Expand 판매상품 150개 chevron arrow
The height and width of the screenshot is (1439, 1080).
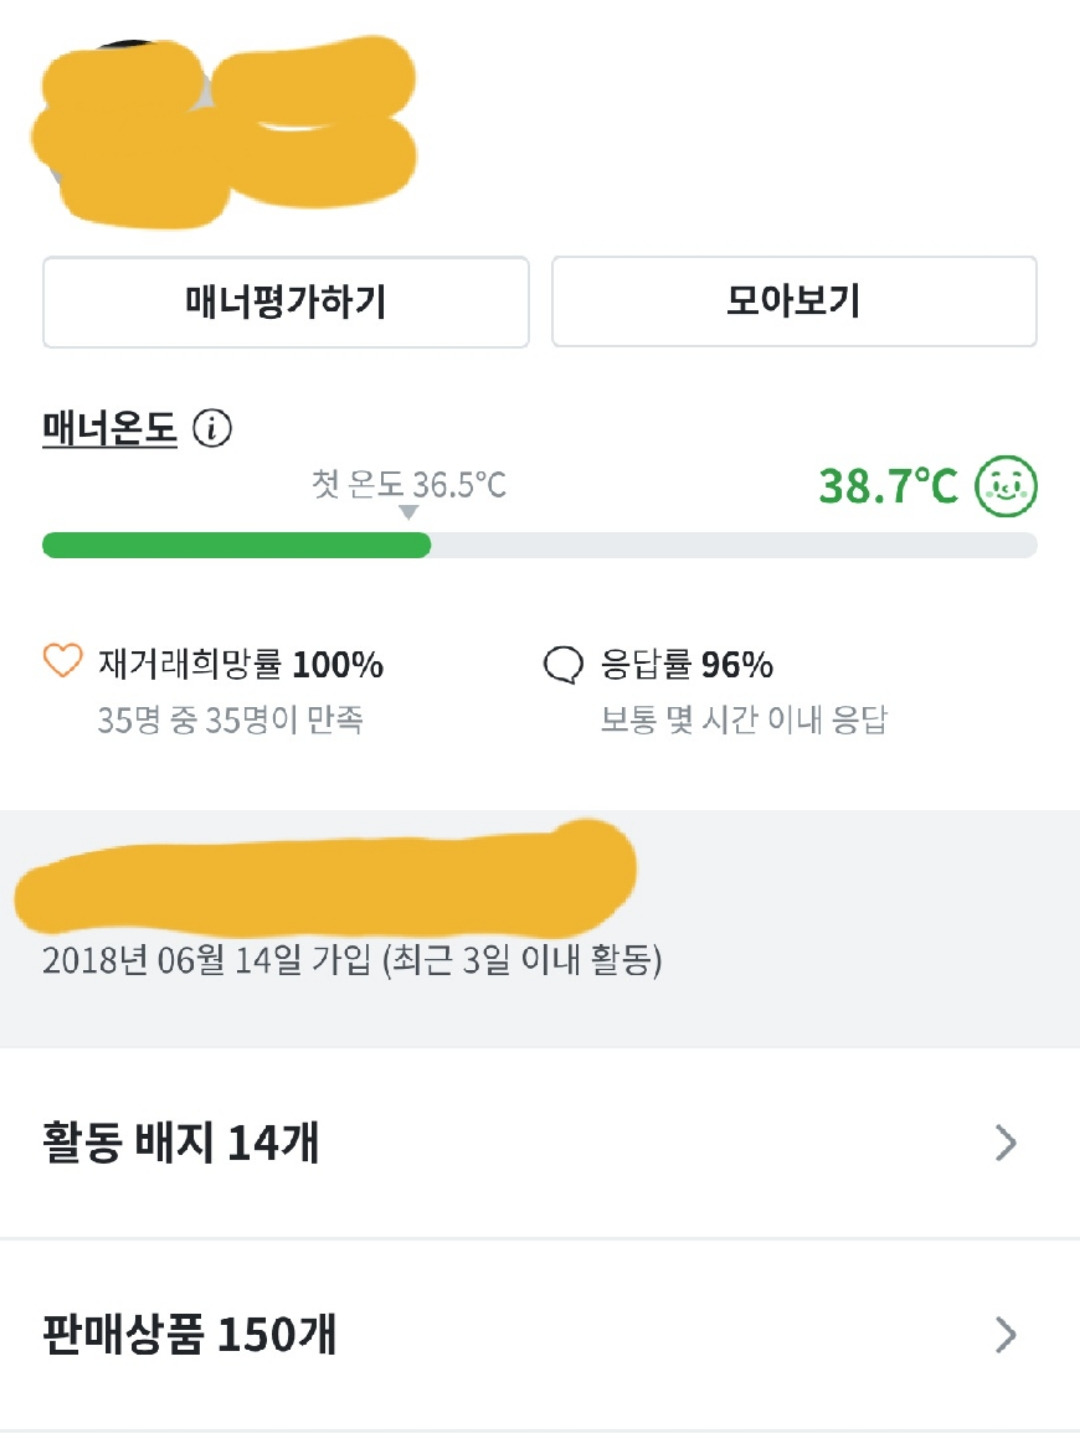coord(1006,1334)
